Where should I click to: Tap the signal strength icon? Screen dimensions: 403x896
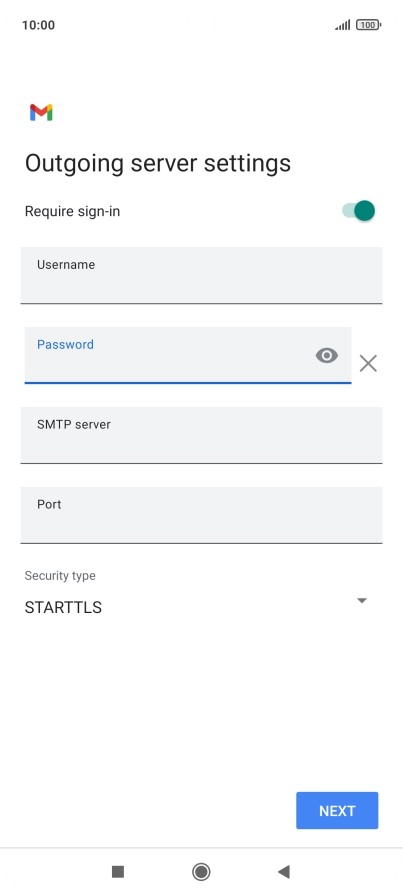pyautogui.click(x=343, y=25)
